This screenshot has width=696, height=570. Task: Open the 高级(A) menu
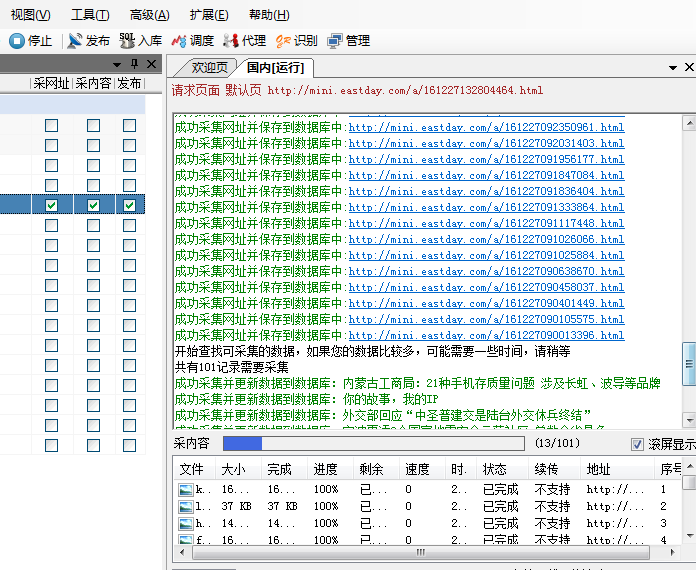click(x=150, y=15)
